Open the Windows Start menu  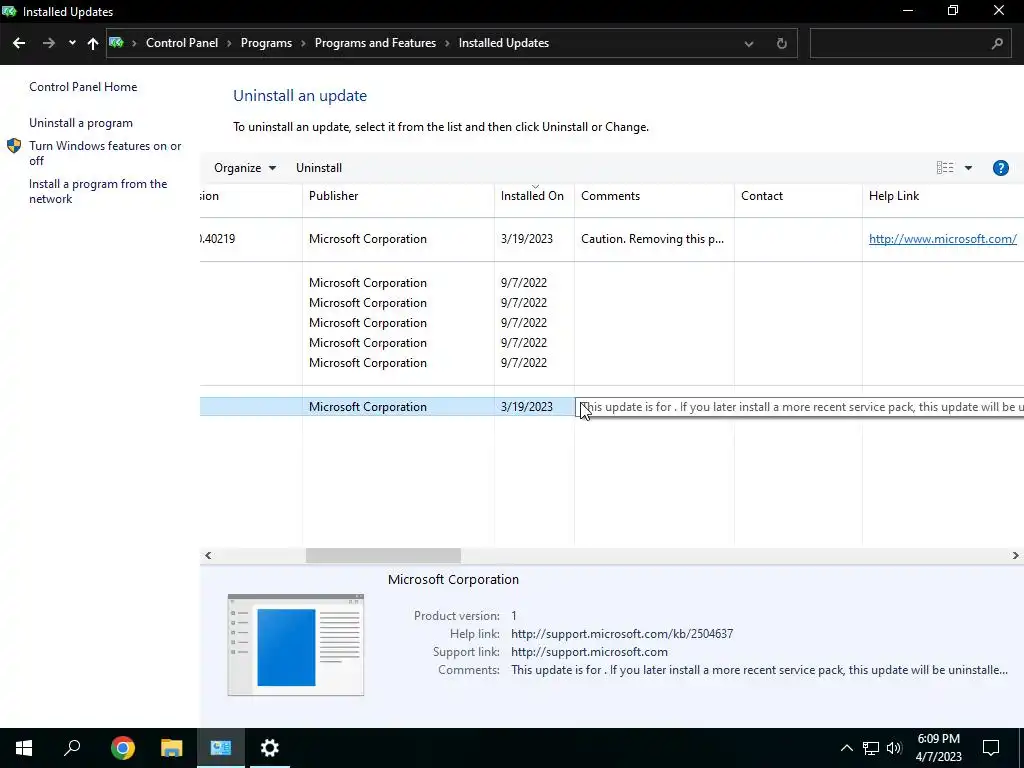[24, 748]
